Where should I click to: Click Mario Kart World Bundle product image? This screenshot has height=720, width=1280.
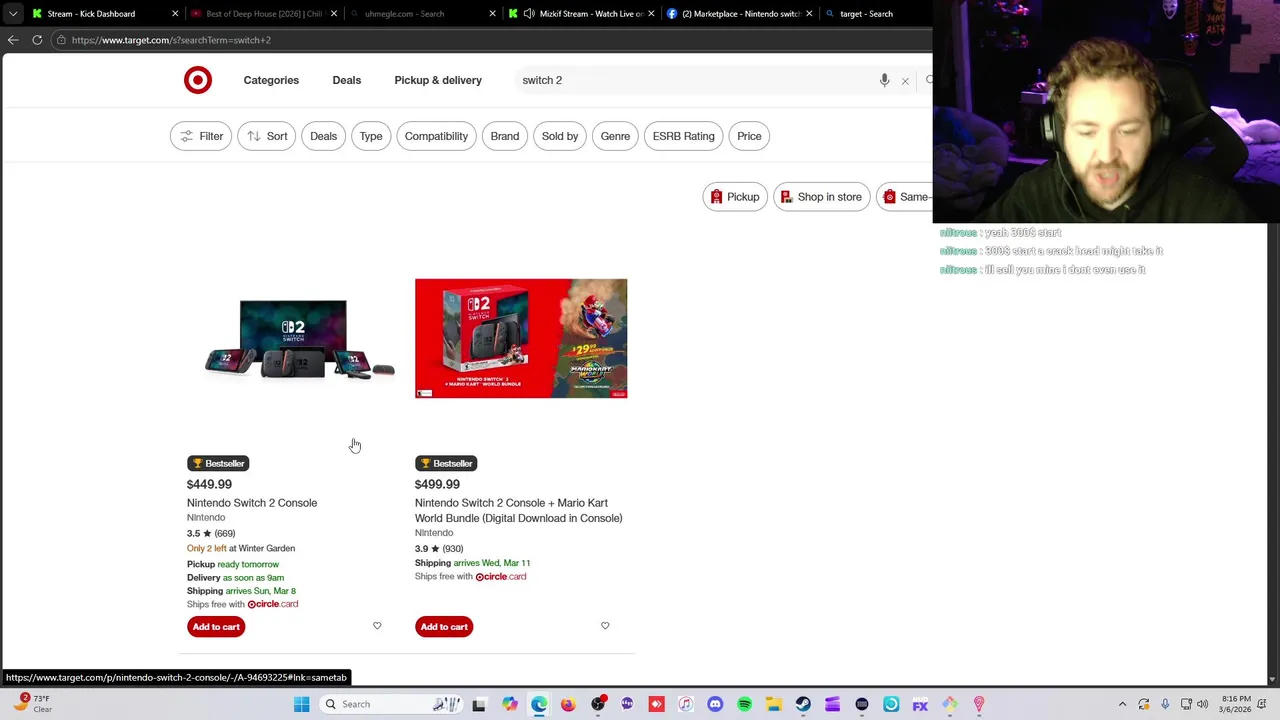pyautogui.click(x=521, y=338)
